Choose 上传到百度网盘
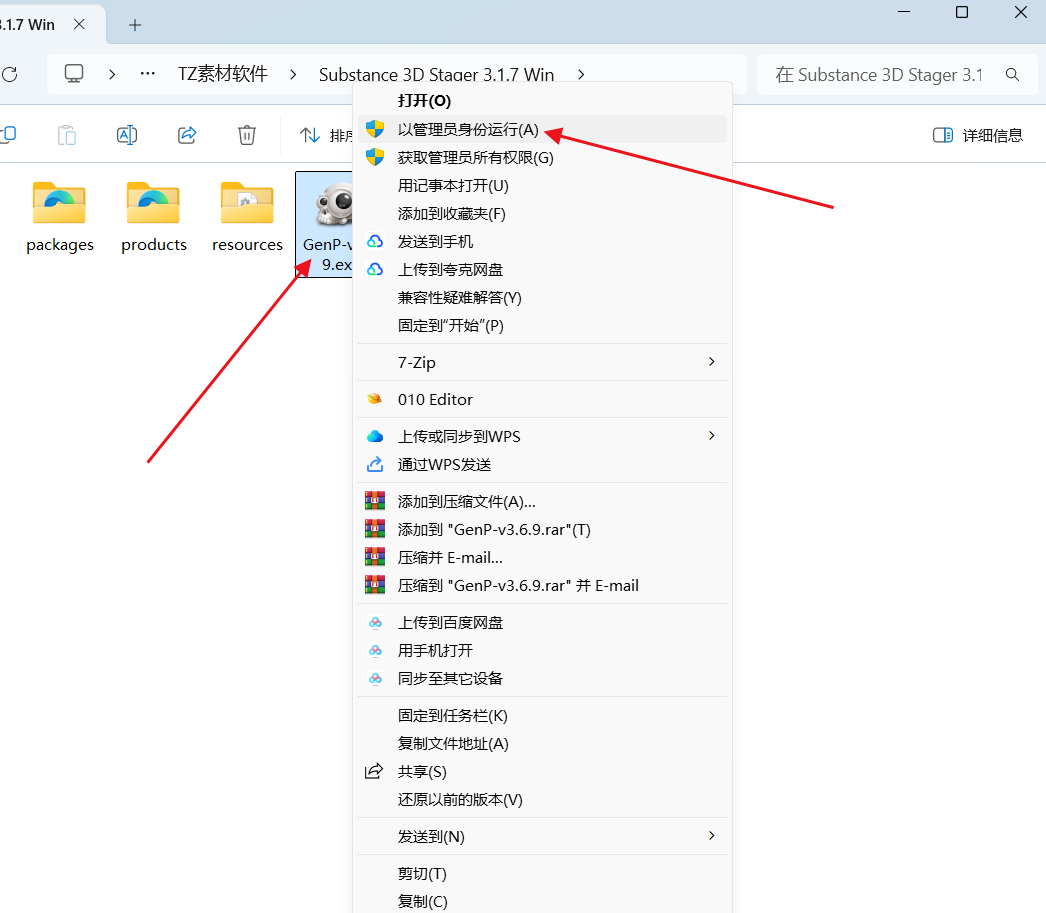The width and height of the screenshot is (1046, 913). tap(542, 622)
